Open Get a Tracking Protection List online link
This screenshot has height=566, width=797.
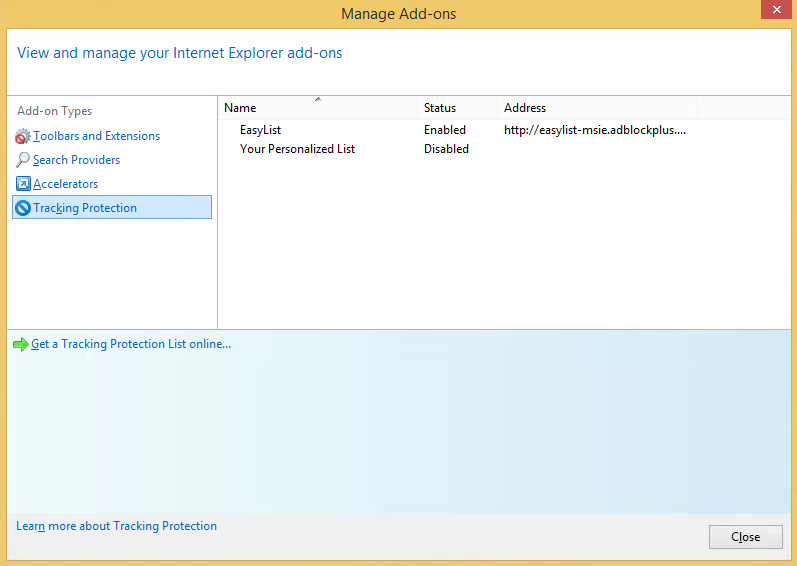(131, 344)
